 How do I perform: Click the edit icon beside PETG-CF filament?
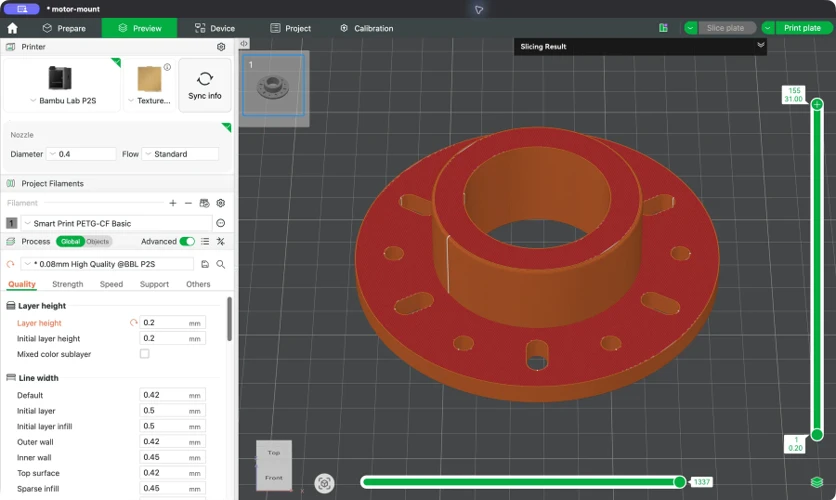(x=221, y=223)
